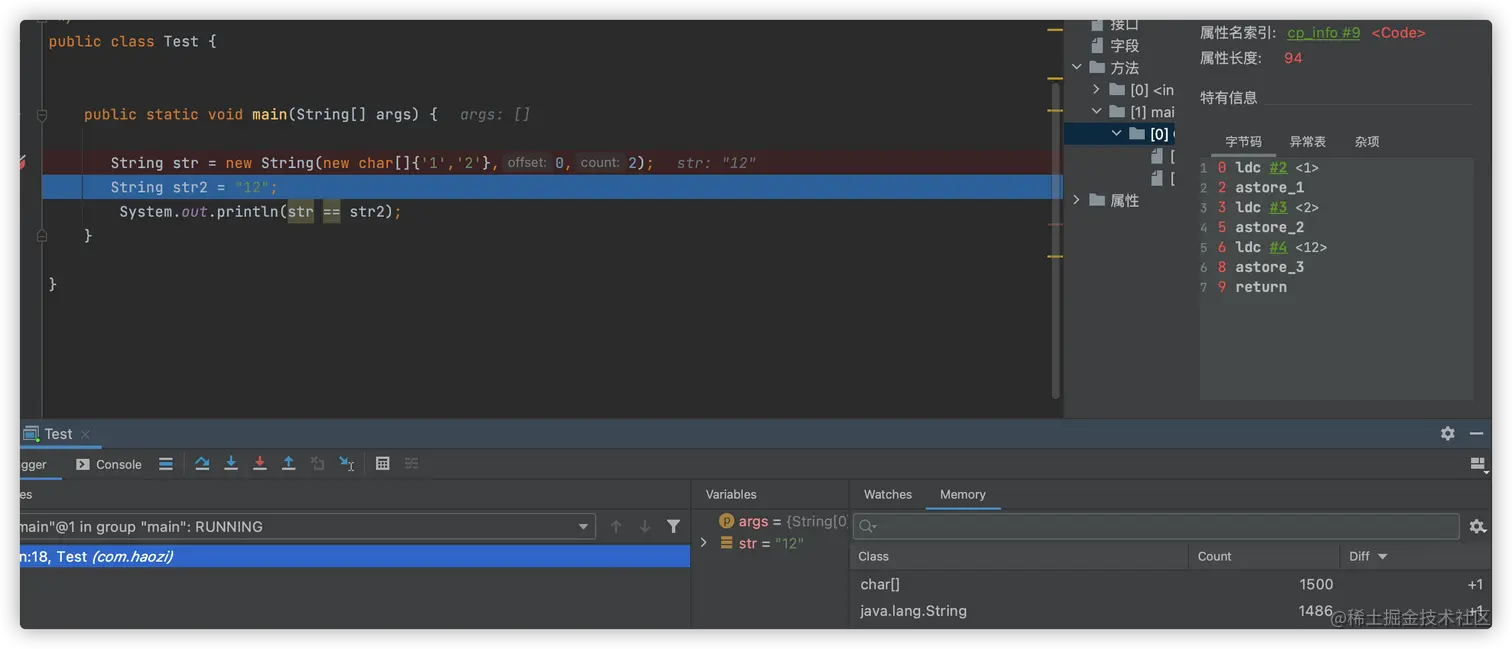Select previous frame with up arrow
Viewport: 1512px width, 649px height.
point(616,526)
